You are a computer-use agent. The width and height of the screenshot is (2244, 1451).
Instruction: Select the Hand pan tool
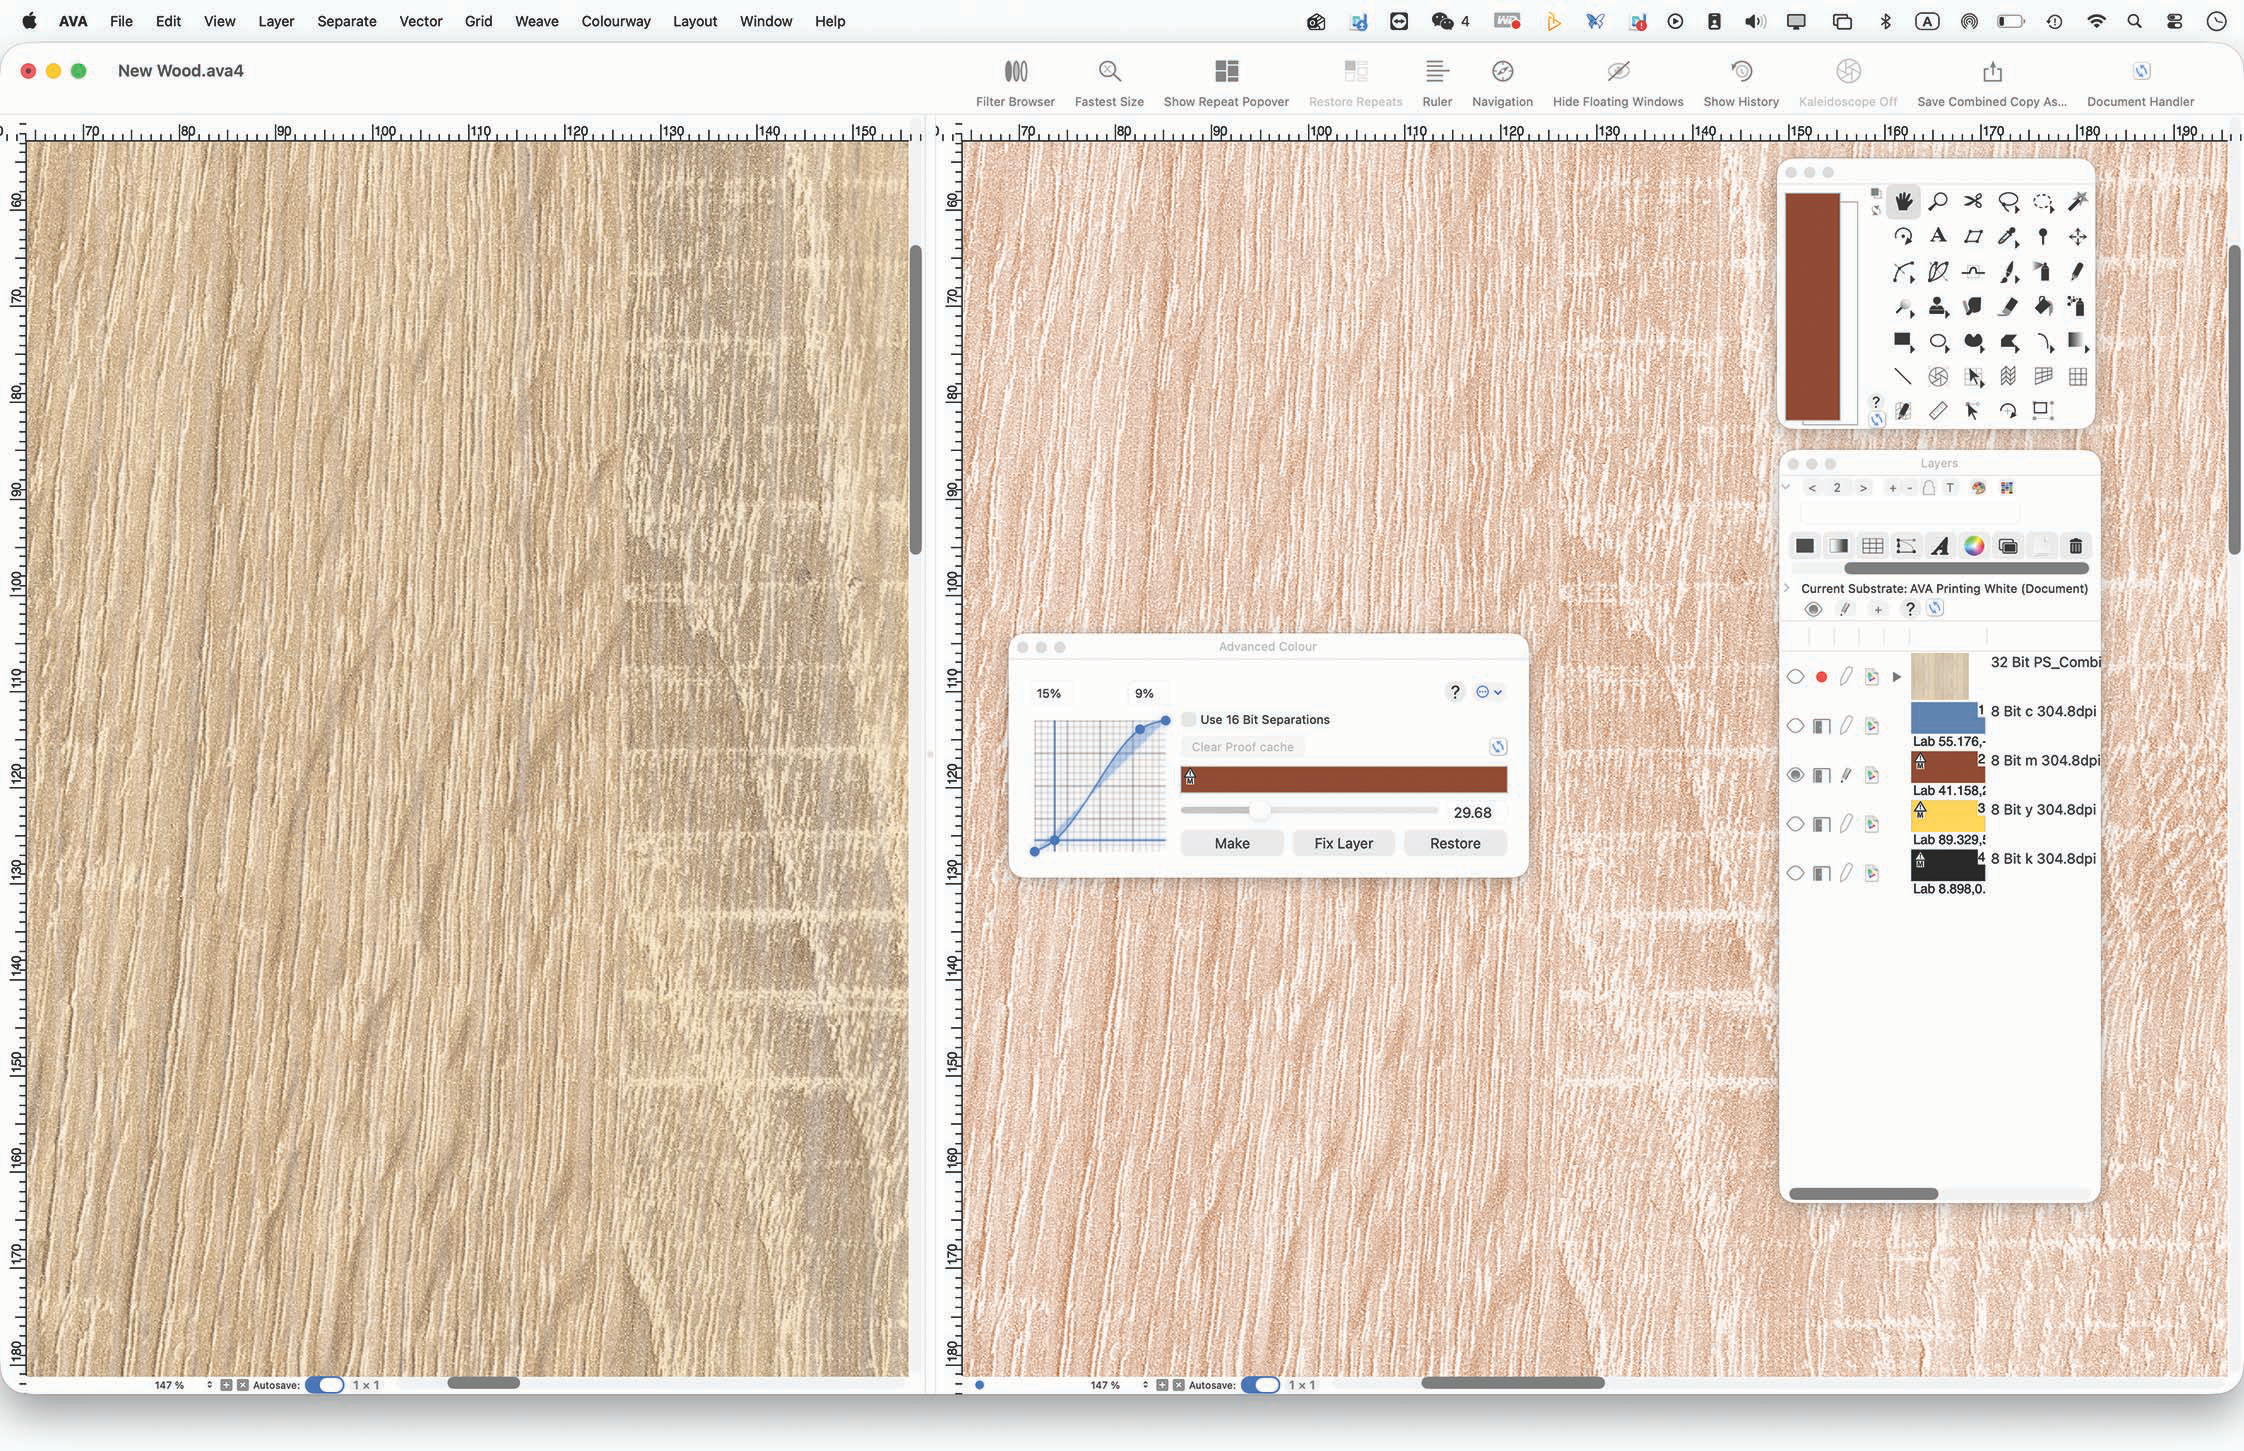pos(1903,201)
